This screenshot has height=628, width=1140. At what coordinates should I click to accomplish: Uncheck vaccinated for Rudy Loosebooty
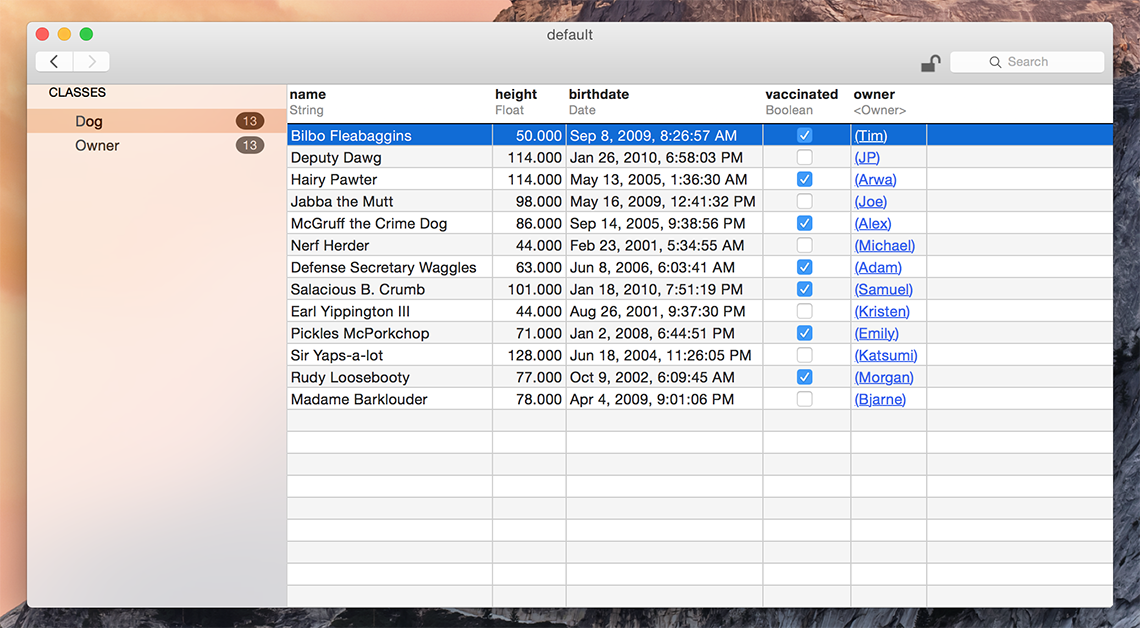[805, 377]
